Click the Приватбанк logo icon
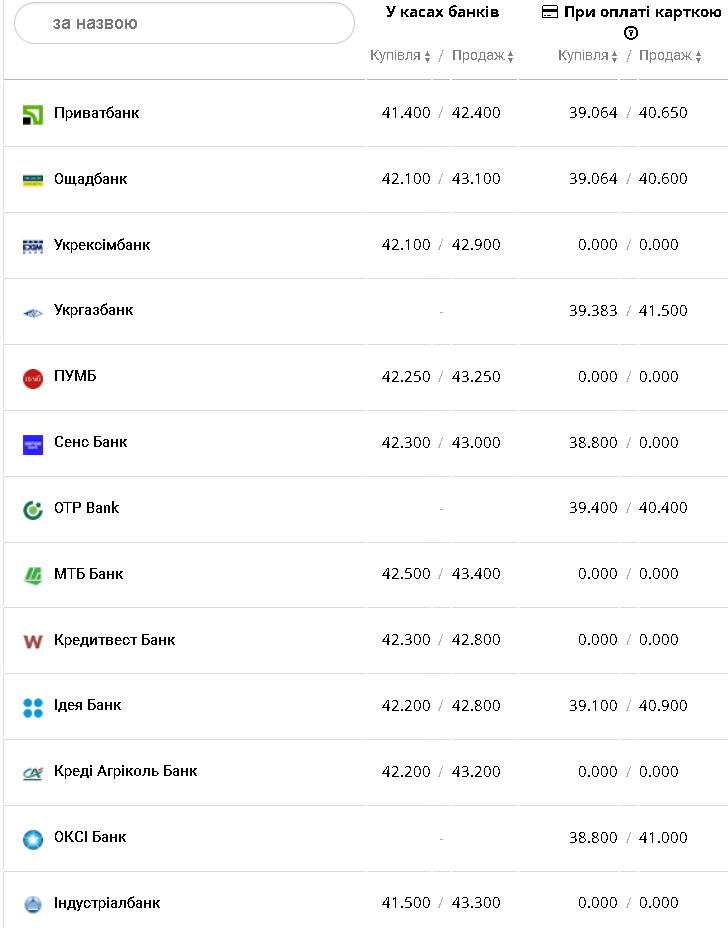Screen dimensions: 728x928 pos(33,114)
